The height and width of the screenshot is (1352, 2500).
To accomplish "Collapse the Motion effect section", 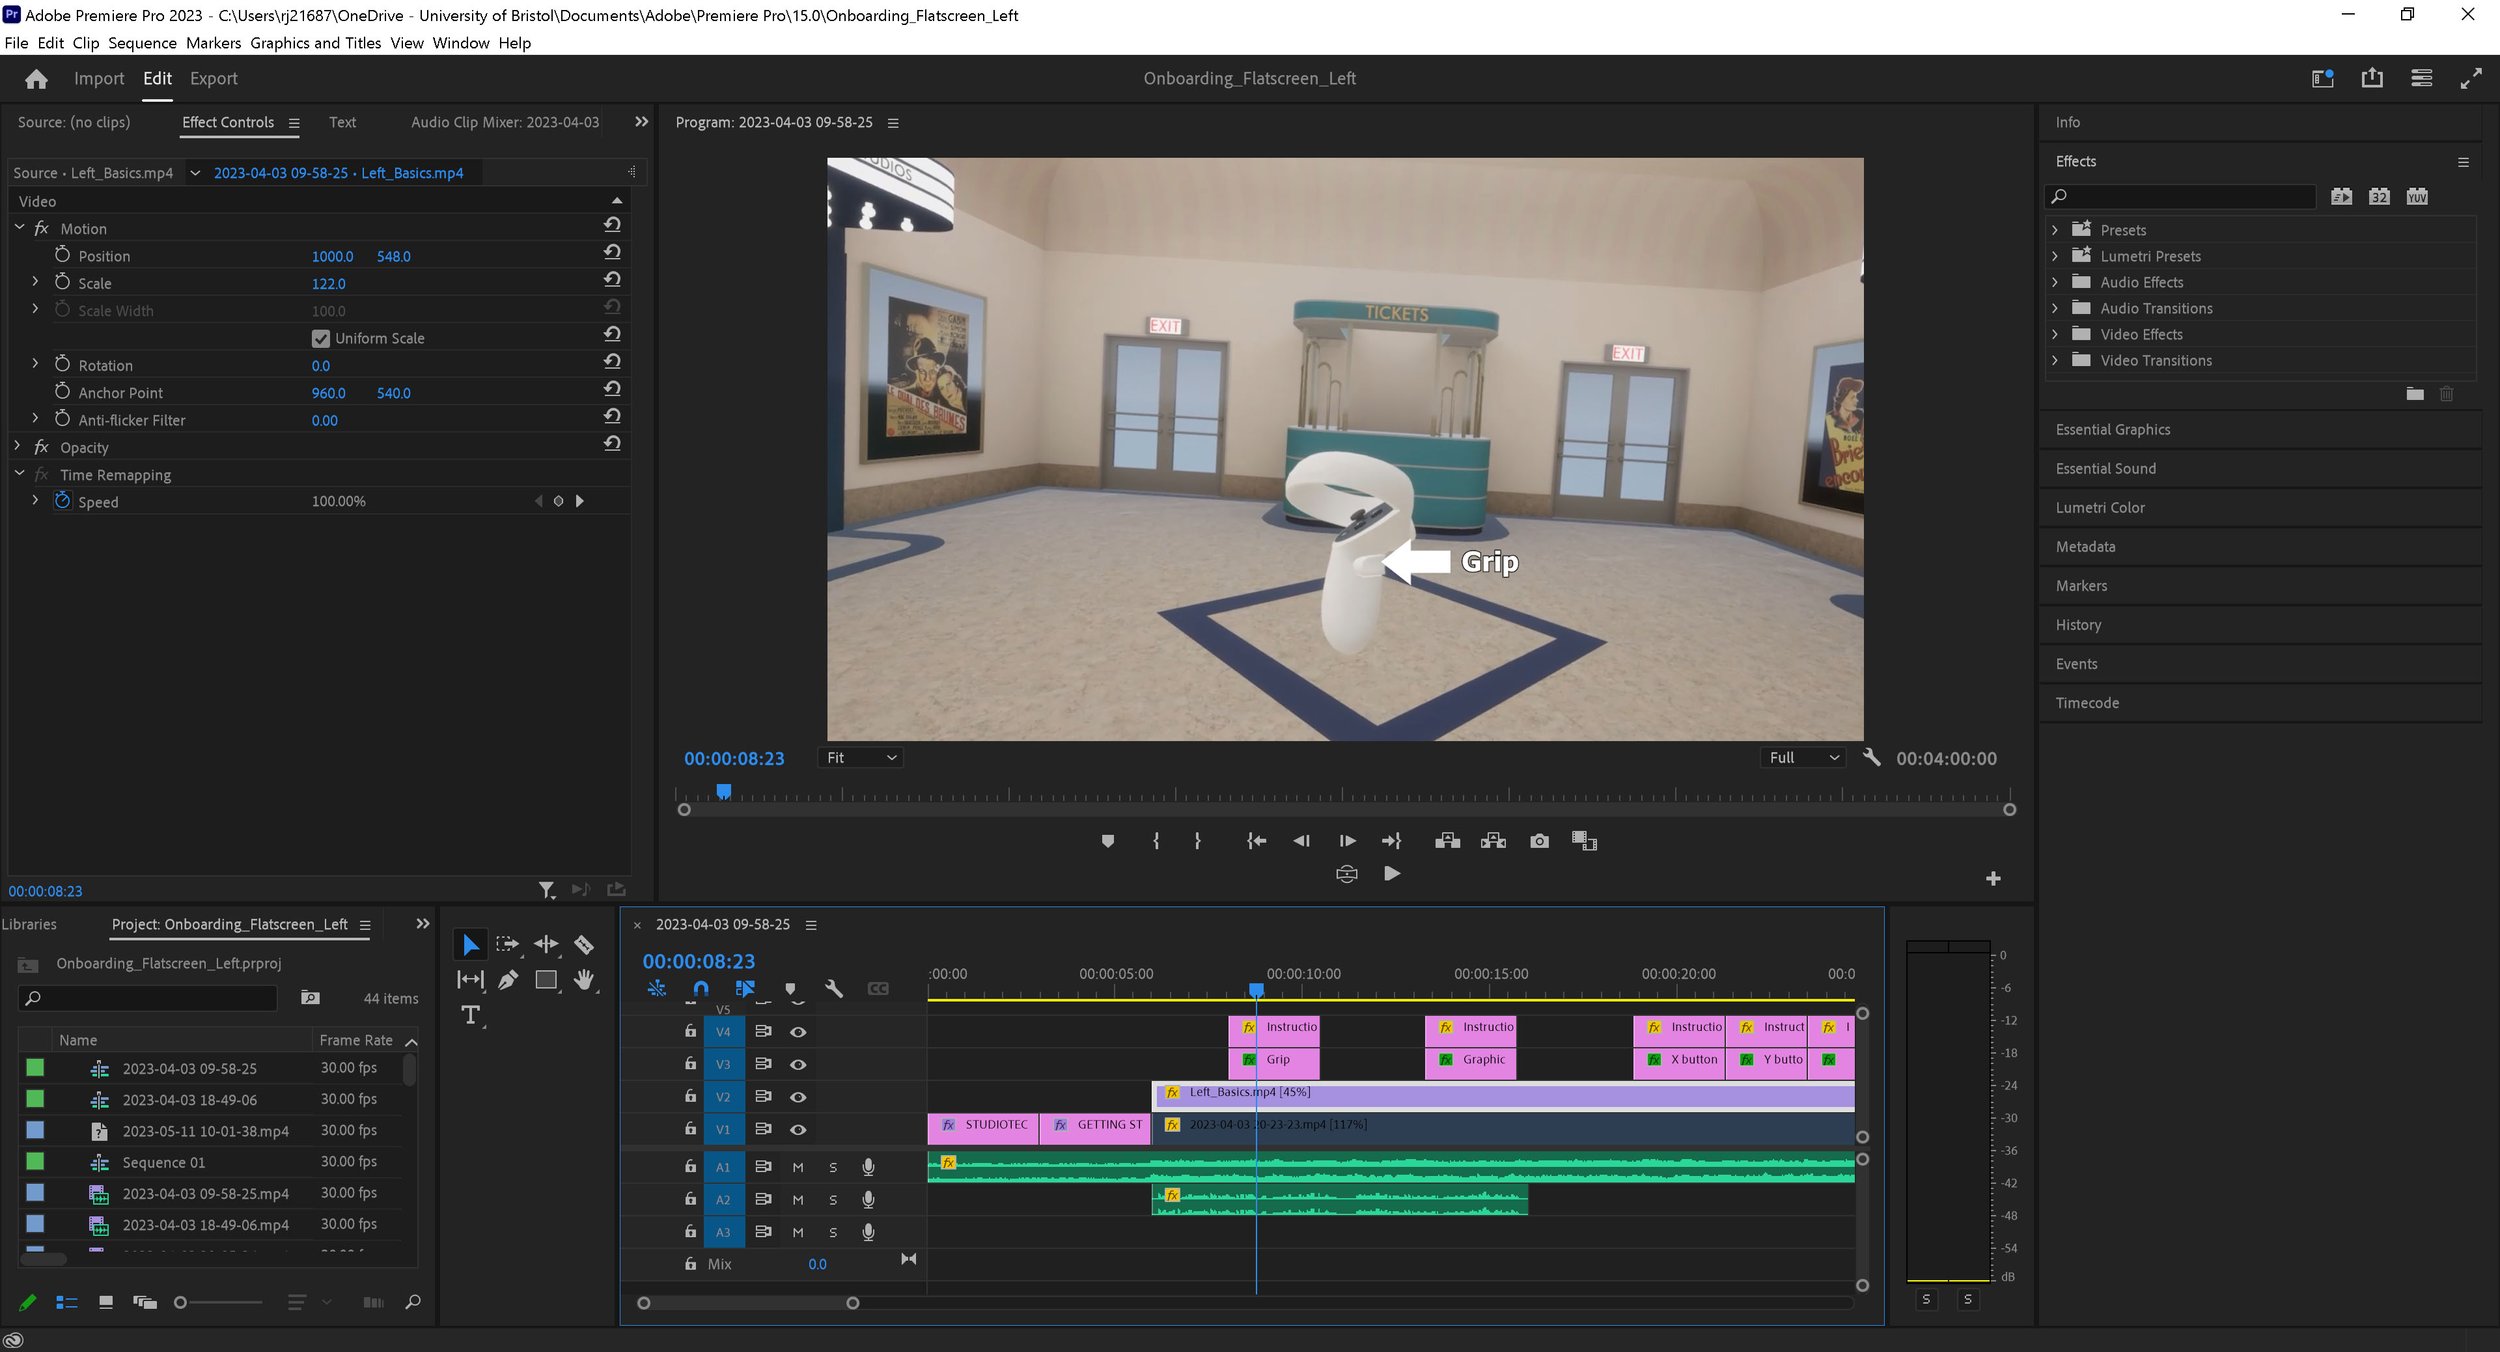I will click(x=19, y=228).
